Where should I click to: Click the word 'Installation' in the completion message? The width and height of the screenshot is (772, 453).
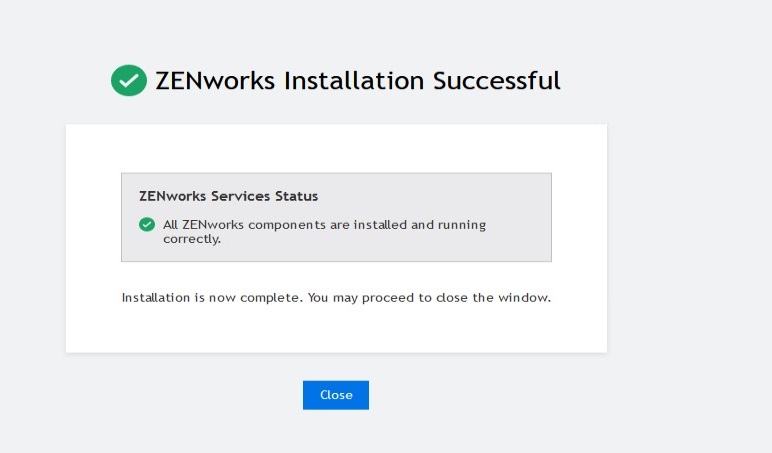[154, 298]
